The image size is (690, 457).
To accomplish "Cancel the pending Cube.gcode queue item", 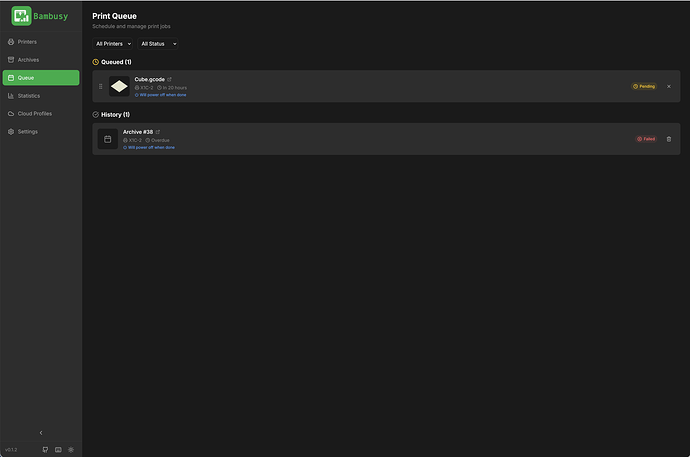I will coord(668,86).
